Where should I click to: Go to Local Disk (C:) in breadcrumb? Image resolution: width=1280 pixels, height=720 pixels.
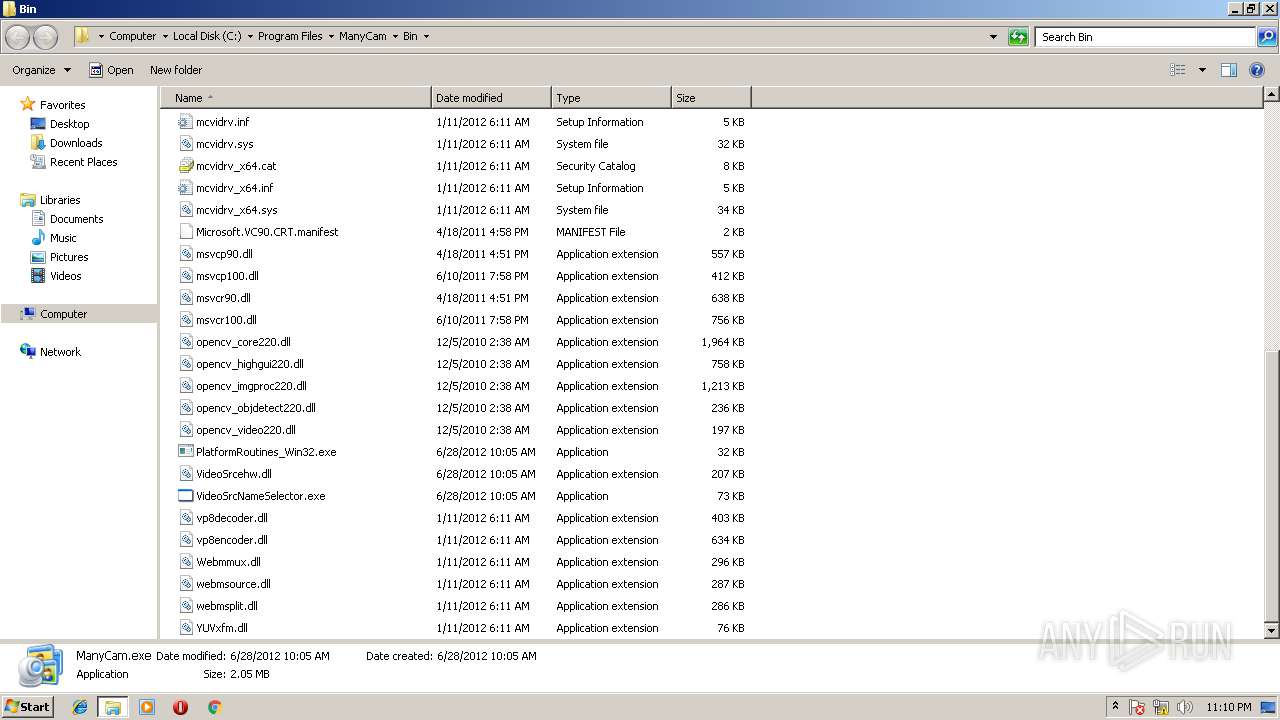(206, 36)
